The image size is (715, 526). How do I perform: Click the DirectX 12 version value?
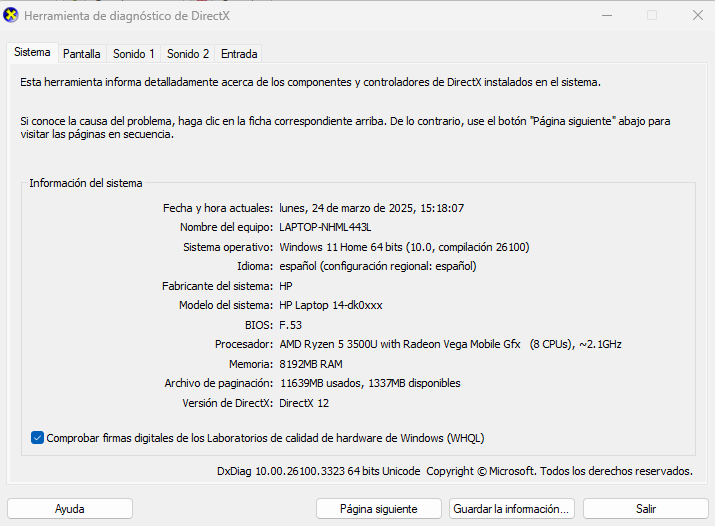(304, 403)
